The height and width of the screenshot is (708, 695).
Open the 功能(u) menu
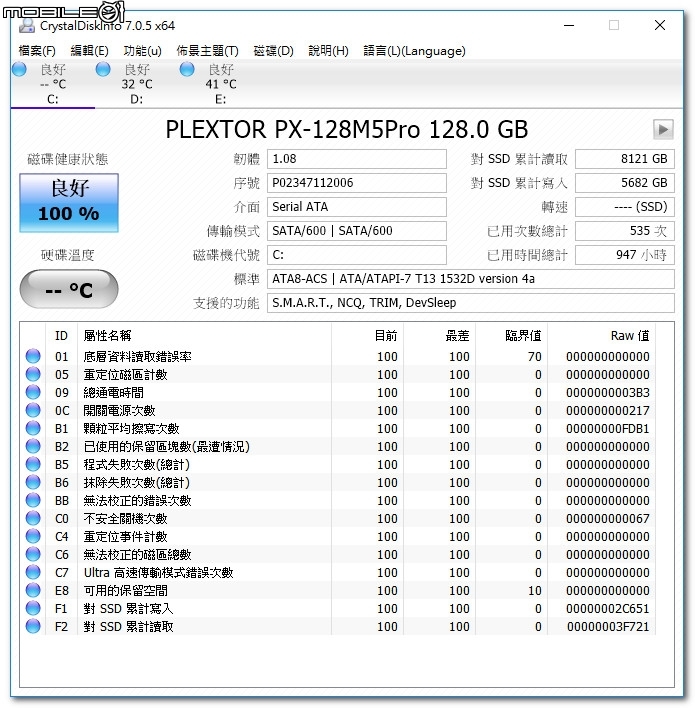[x=142, y=51]
